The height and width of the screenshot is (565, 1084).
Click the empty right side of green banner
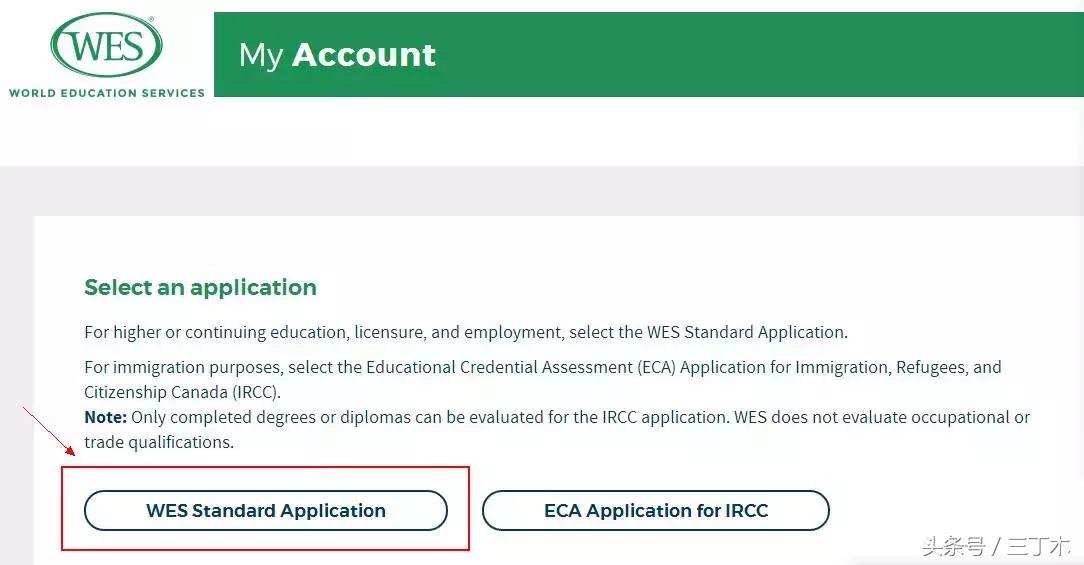tap(800, 55)
